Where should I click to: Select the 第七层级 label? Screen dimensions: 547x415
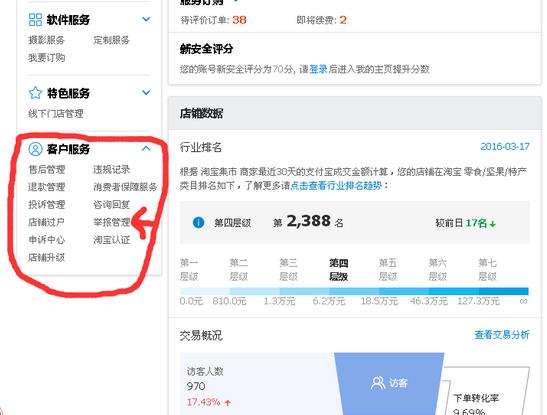pyautogui.click(x=487, y=270)
